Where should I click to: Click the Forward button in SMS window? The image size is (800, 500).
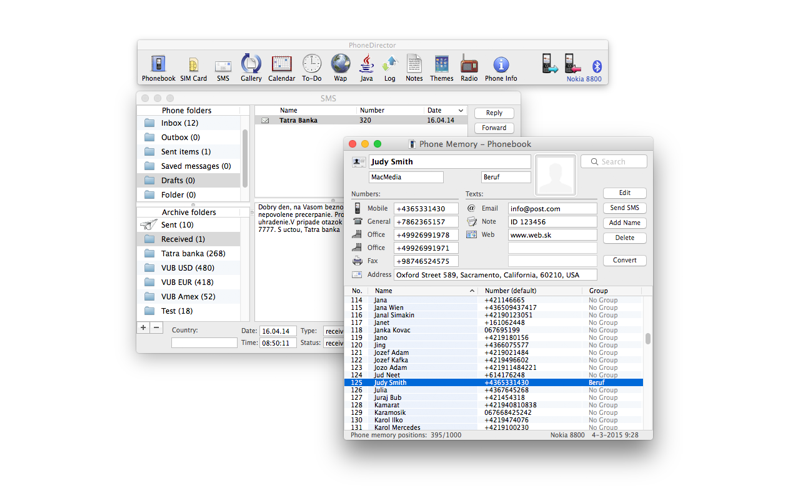coord(494,128)
